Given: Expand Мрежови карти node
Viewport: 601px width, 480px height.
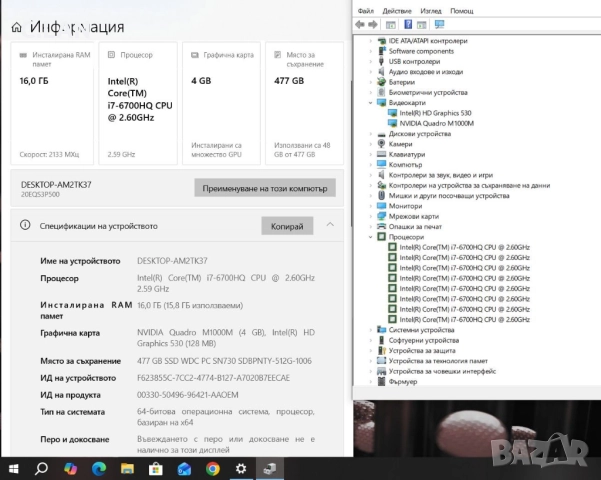Looking at the screenshot, I should tap(370, 217).
